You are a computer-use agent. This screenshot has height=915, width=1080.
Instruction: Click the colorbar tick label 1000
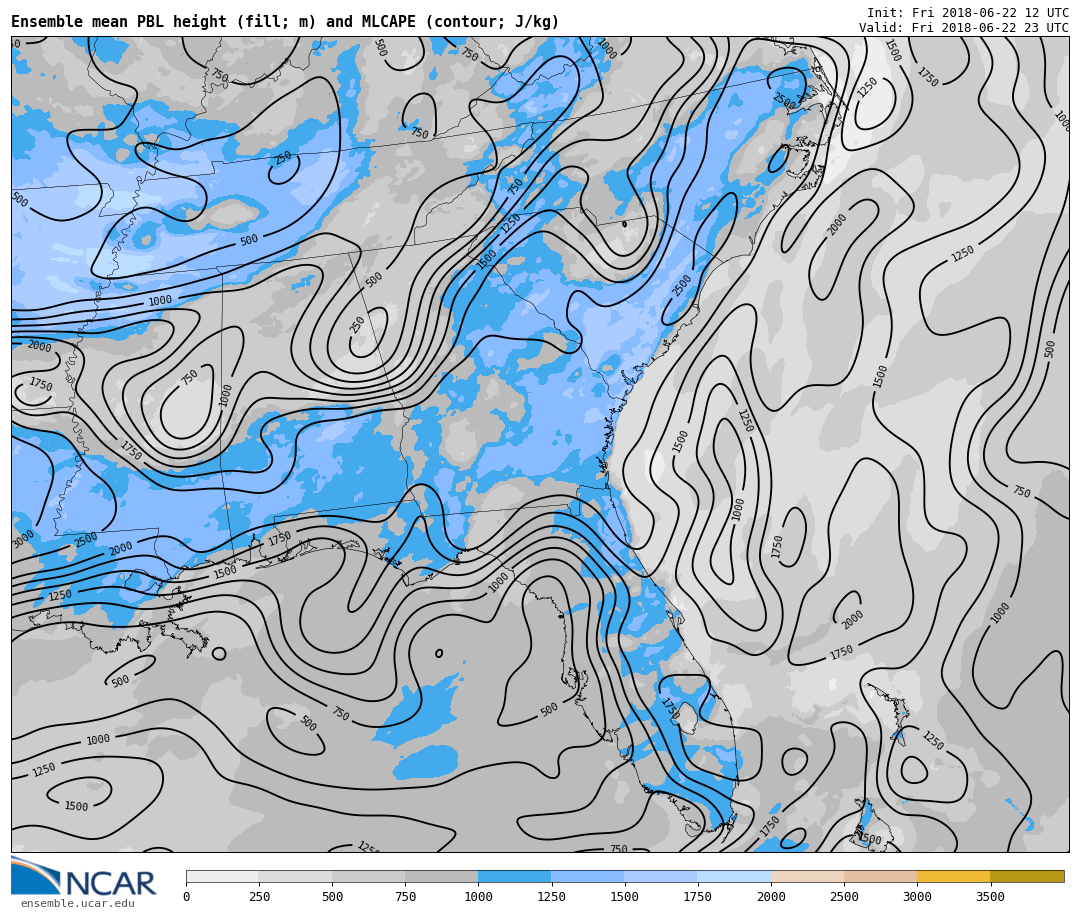(478, 896)
